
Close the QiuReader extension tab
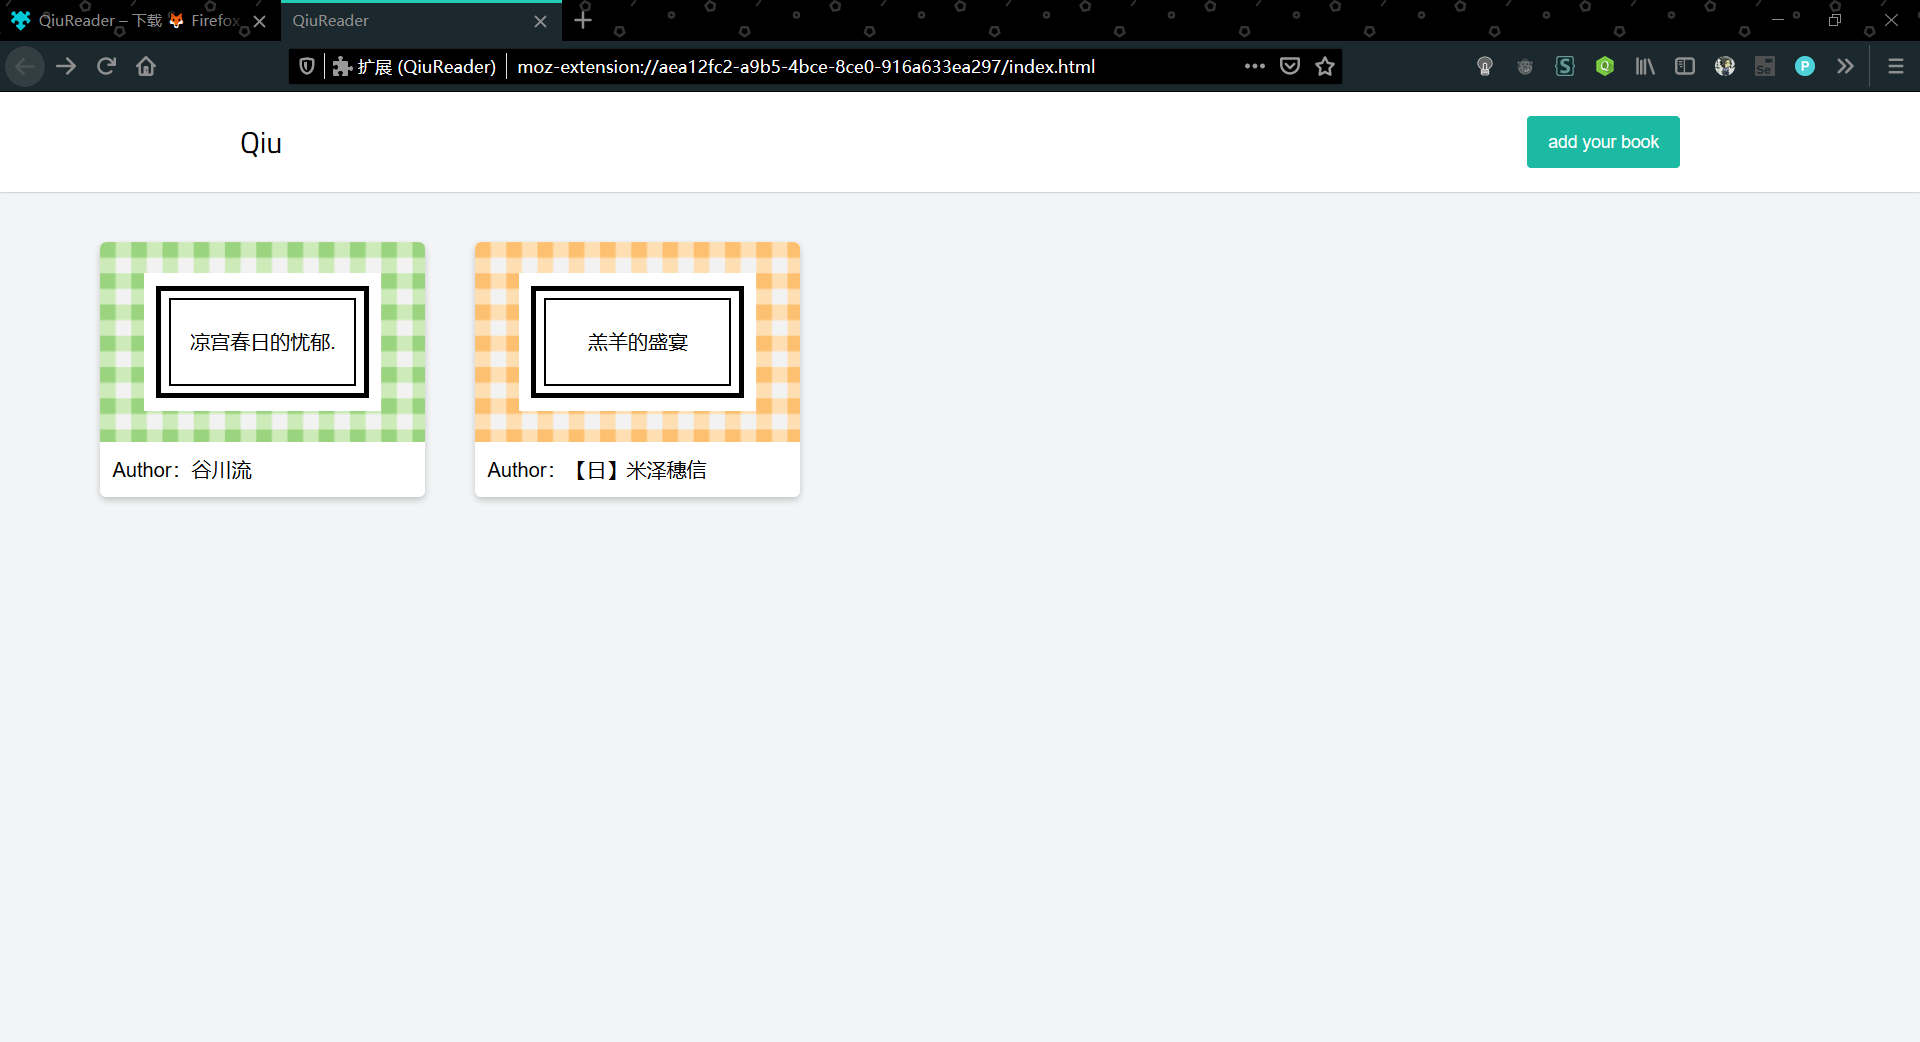pos(541,21)
